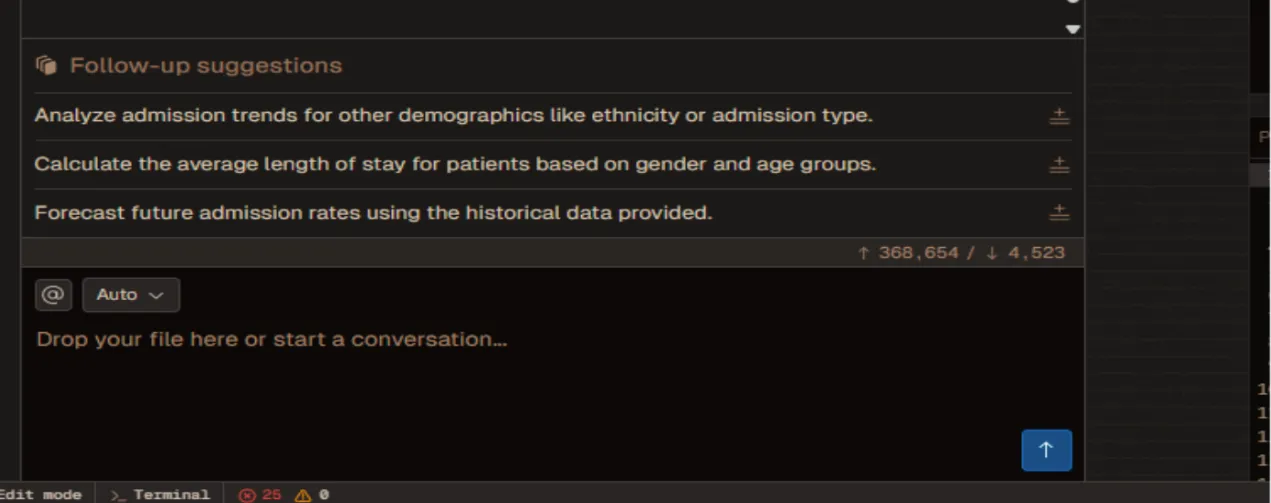Image resolution: width=1271 pixels, height=503 pixels.
Task: Click the Follow-up suggestions stack icon
Action: (46, 66)
